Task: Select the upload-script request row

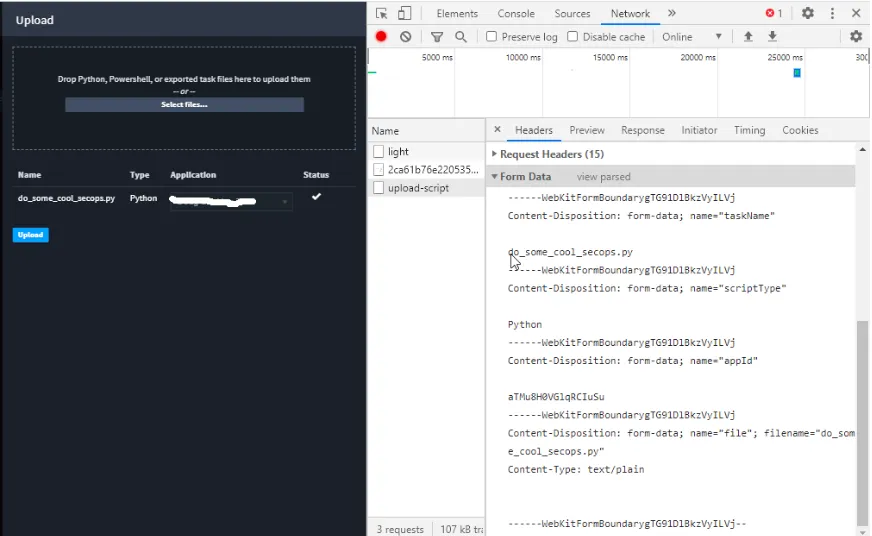Action: pos(426,188)
